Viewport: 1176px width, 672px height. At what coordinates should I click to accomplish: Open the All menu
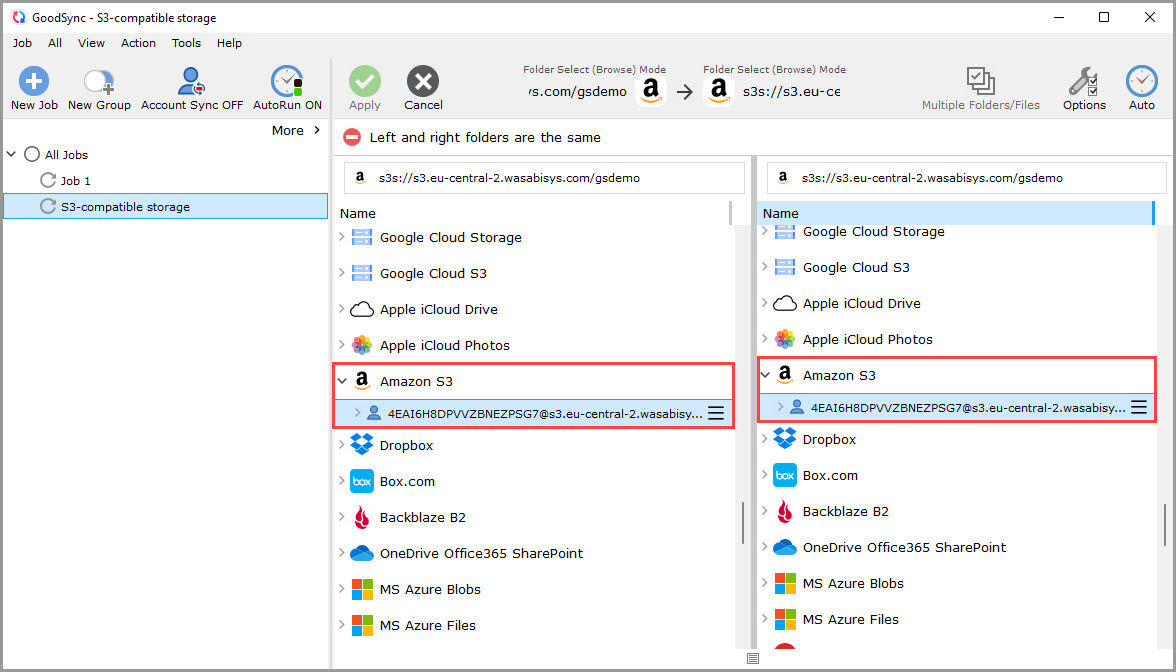point(55,43)
